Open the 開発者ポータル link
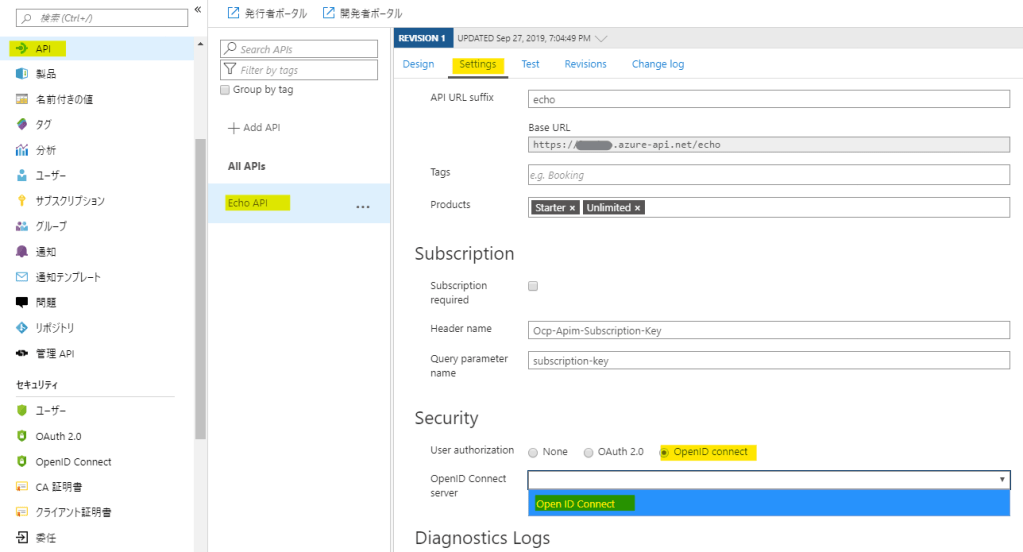The height and width of the screenshot is (552, 1023). (x=362, y=13)
